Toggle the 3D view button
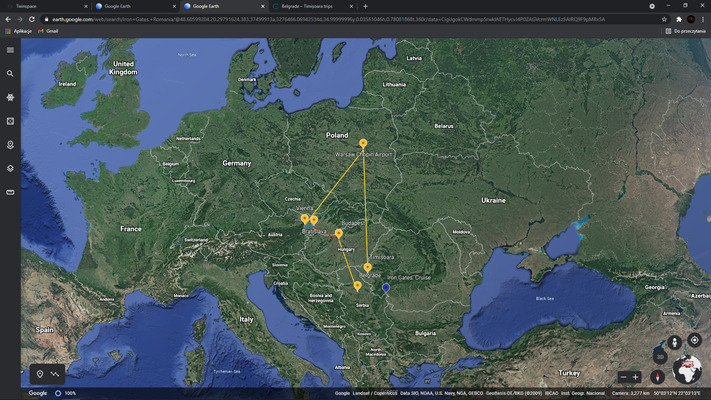The width and height of the screenshot is (711, 400). click(x=660, y=357)
